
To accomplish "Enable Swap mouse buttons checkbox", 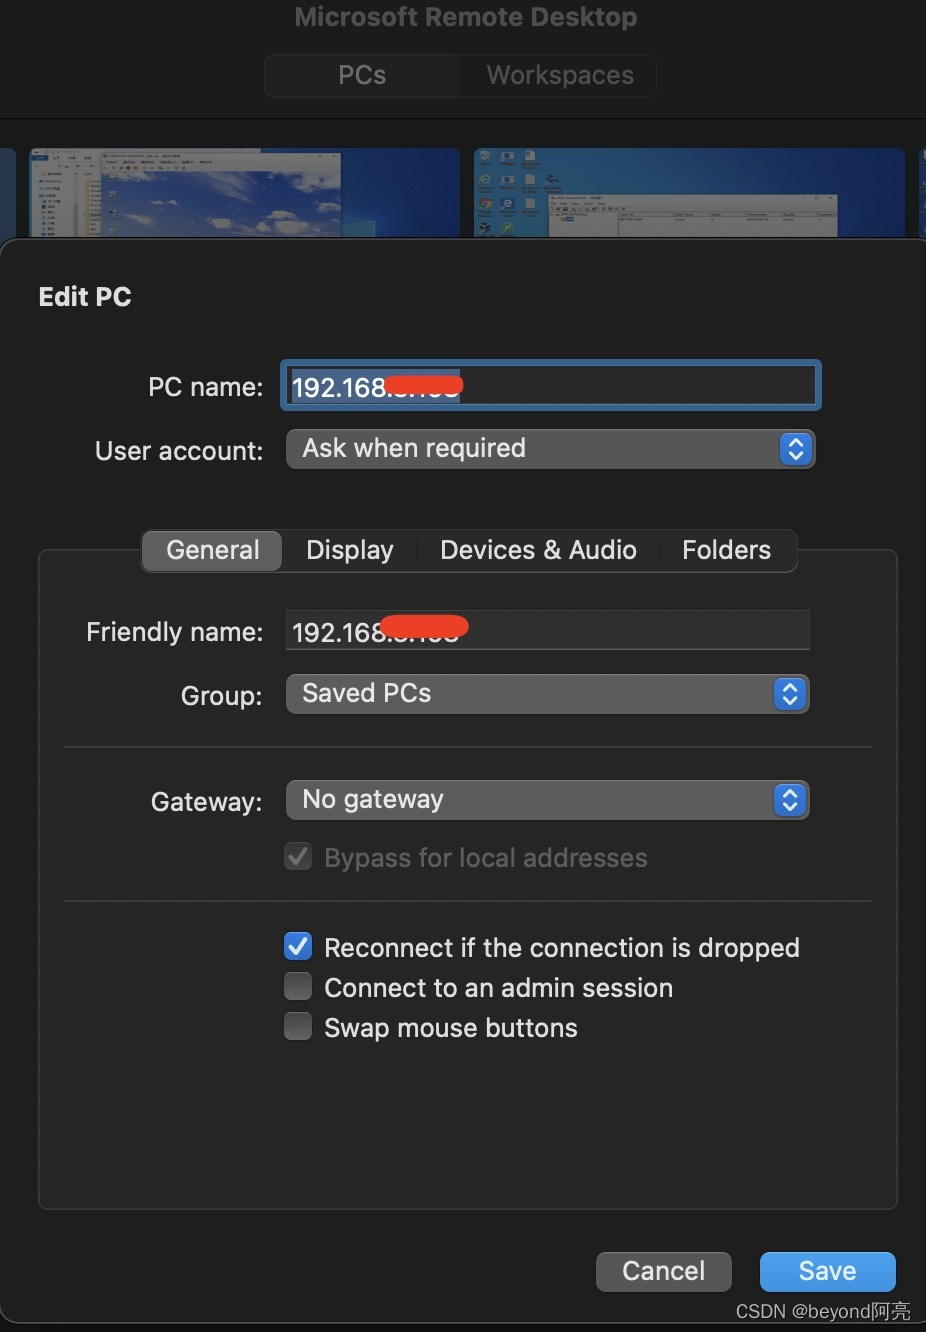I will click(298, 1027).
